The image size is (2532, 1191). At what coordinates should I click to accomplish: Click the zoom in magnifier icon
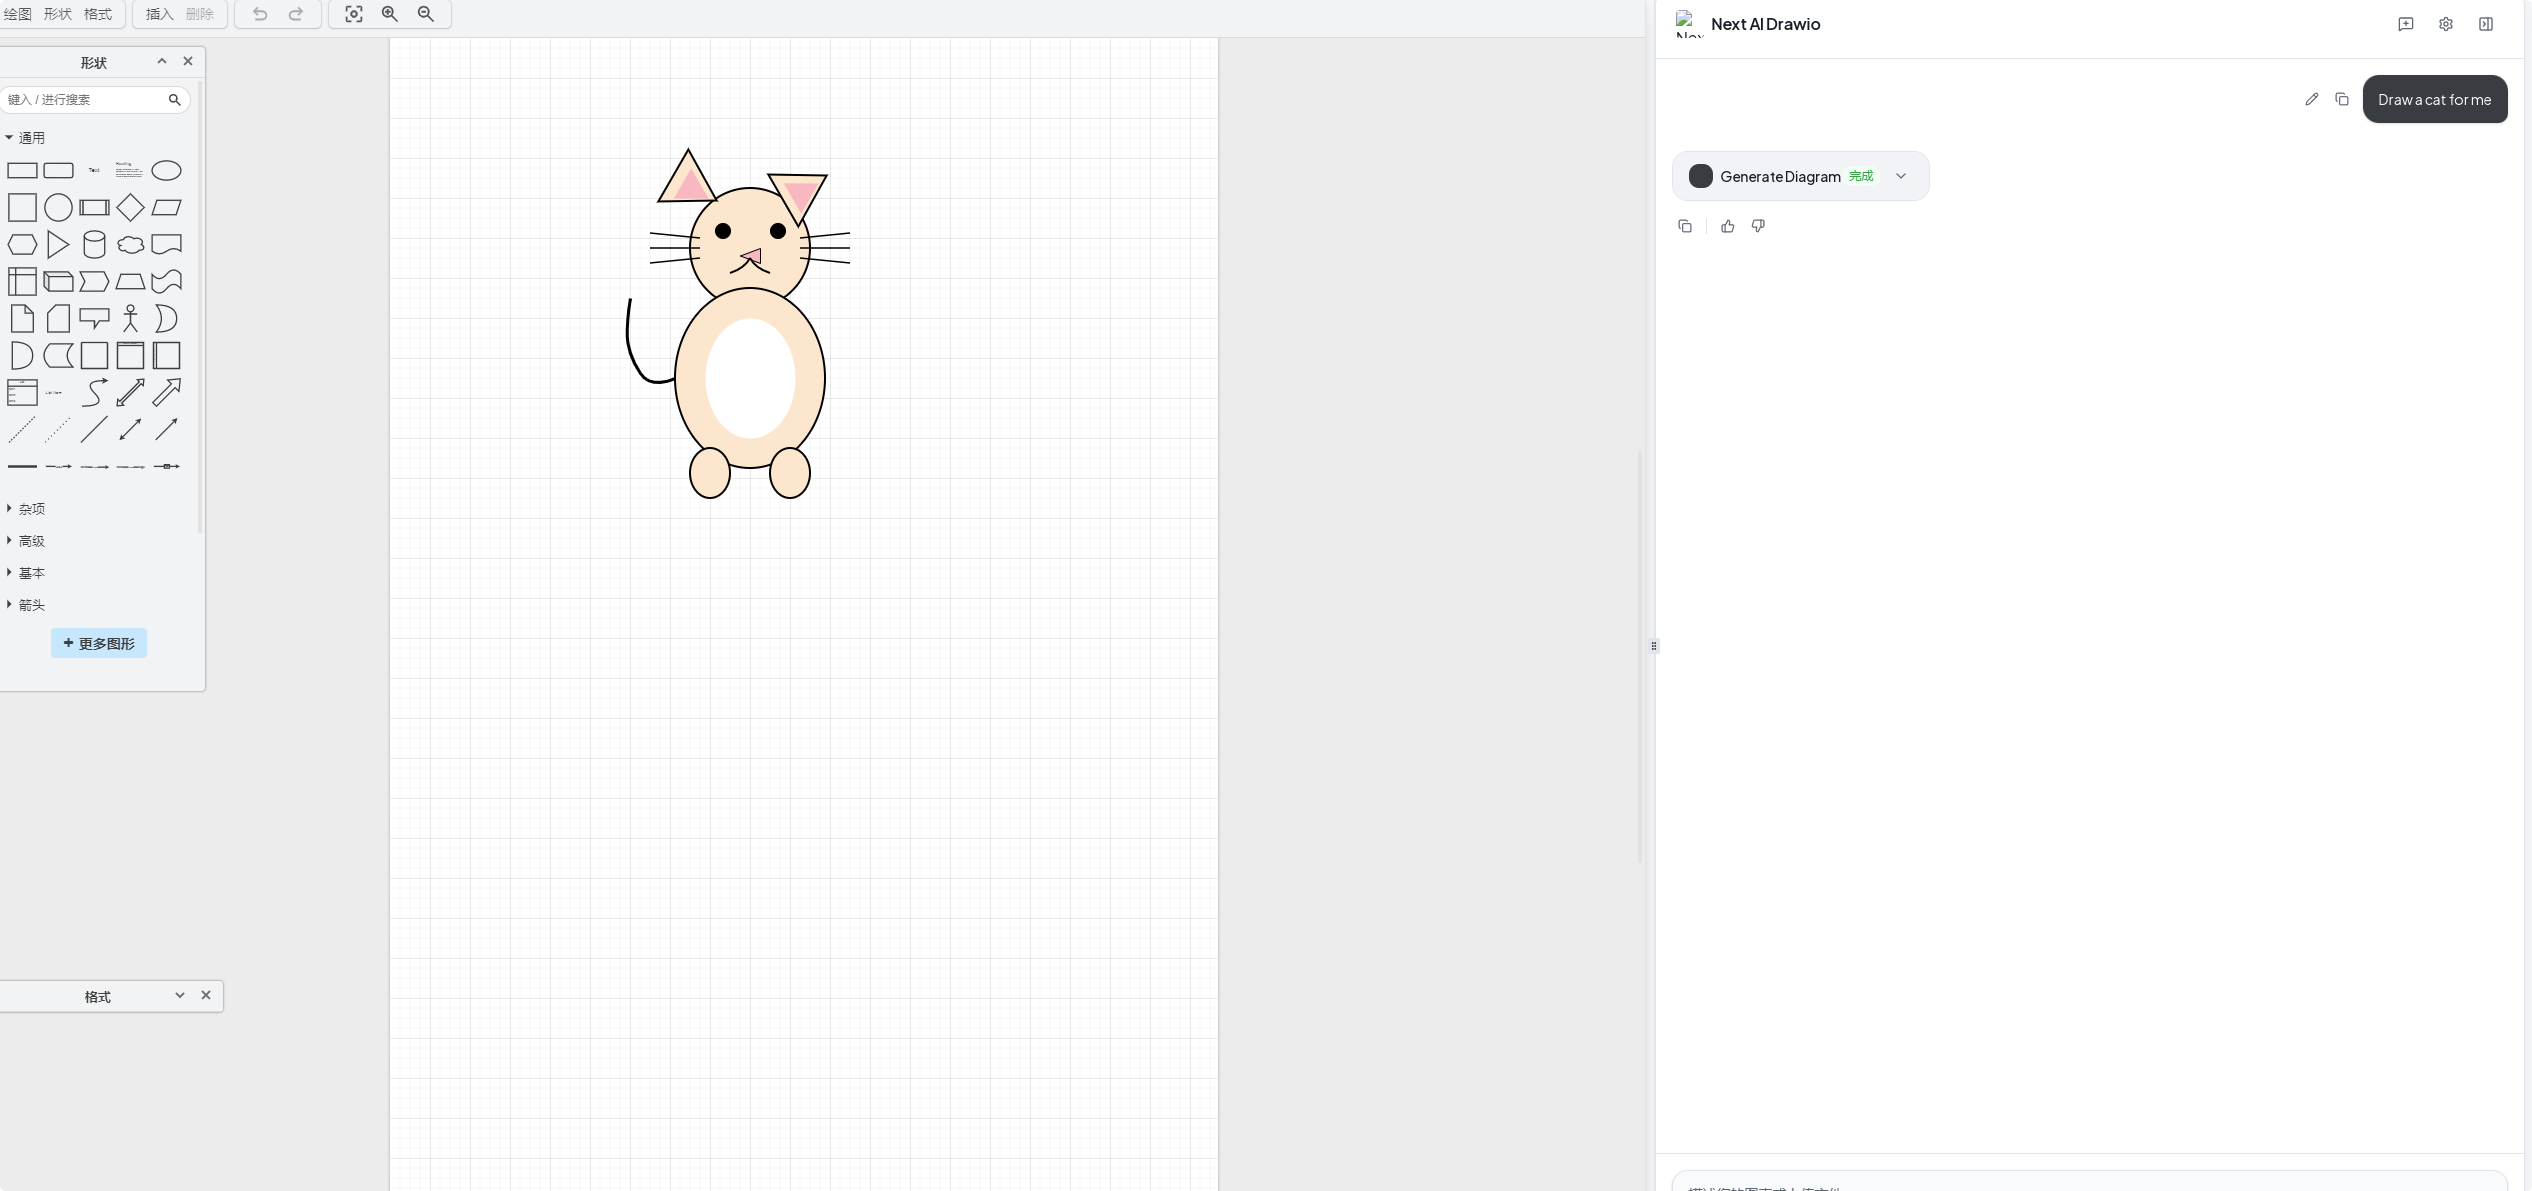[390, 14]
